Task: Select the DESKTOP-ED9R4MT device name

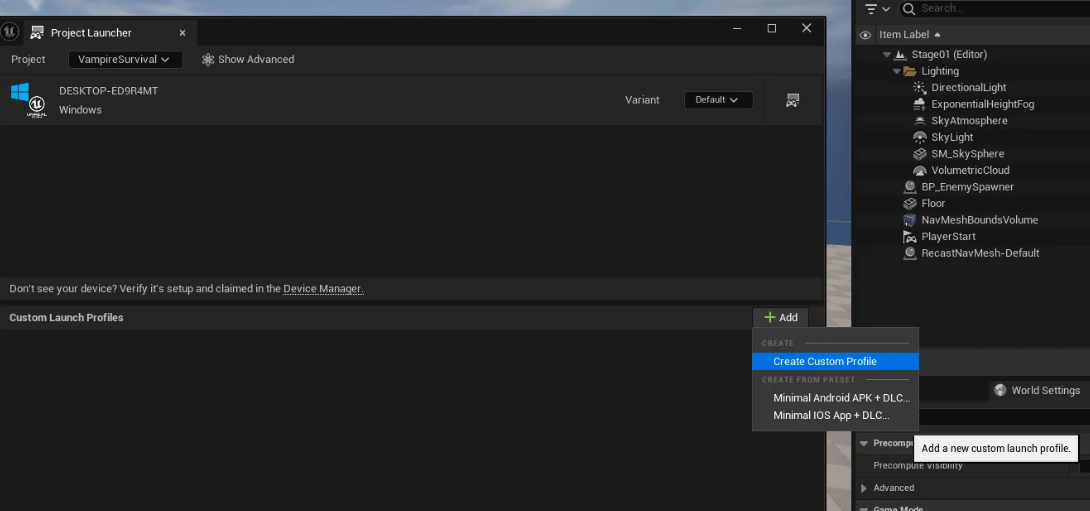Action: coord(108,91)
